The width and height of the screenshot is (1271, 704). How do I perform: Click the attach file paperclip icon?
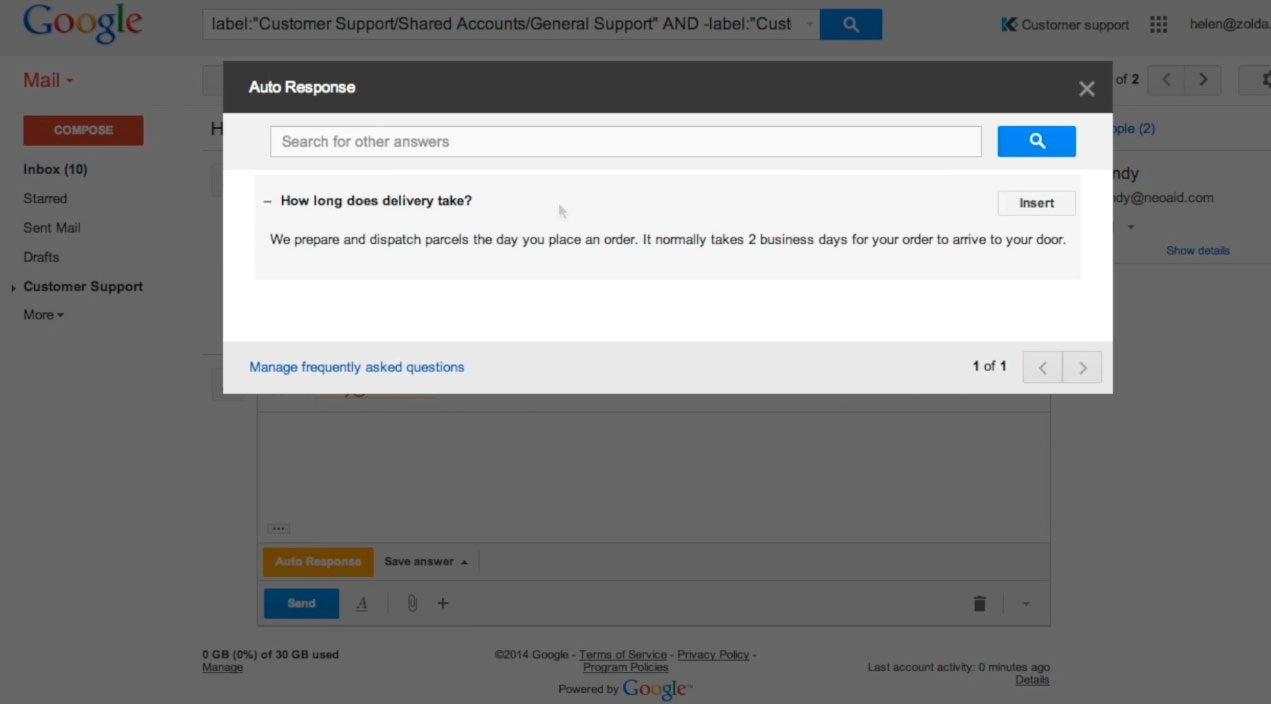click(x=411, y=603)
